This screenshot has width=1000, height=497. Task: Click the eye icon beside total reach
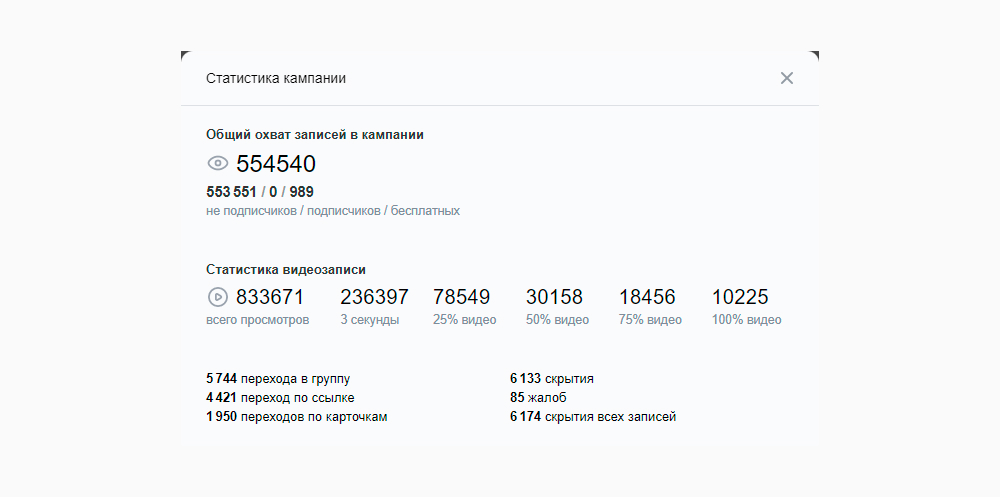218,163
